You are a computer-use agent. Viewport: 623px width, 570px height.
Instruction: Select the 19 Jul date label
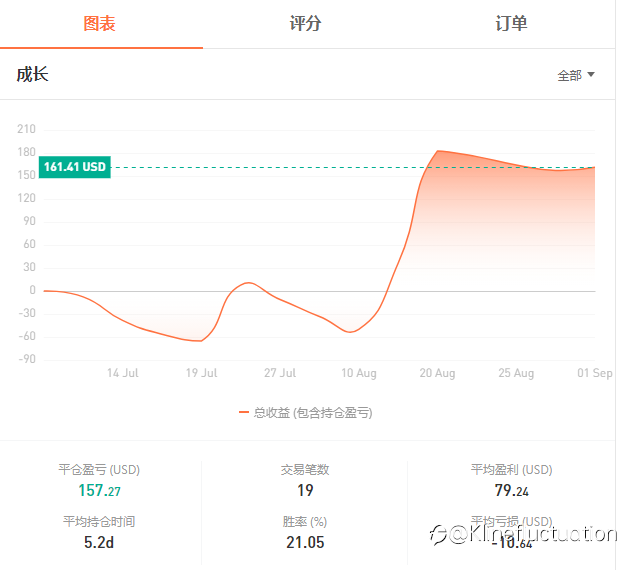point(201,373)
